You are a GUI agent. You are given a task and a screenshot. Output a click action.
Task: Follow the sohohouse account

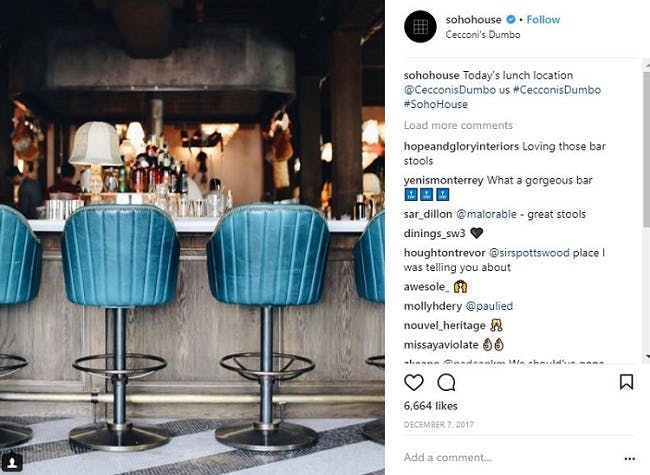(x=543, y=19)
